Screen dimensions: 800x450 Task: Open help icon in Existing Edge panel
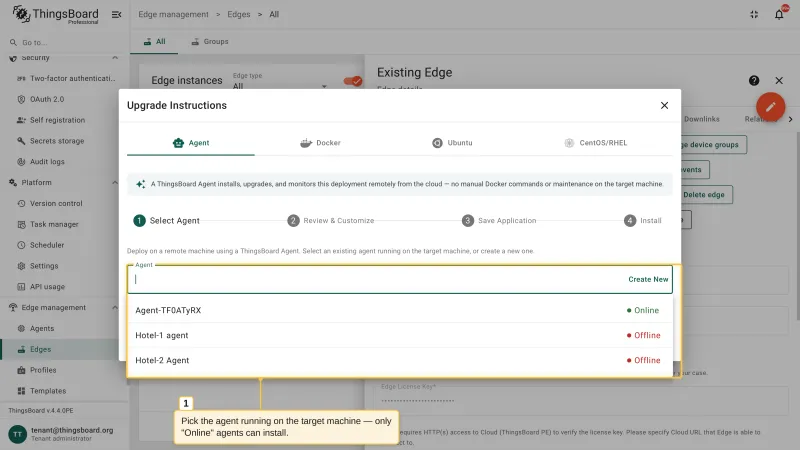point(754,80)
